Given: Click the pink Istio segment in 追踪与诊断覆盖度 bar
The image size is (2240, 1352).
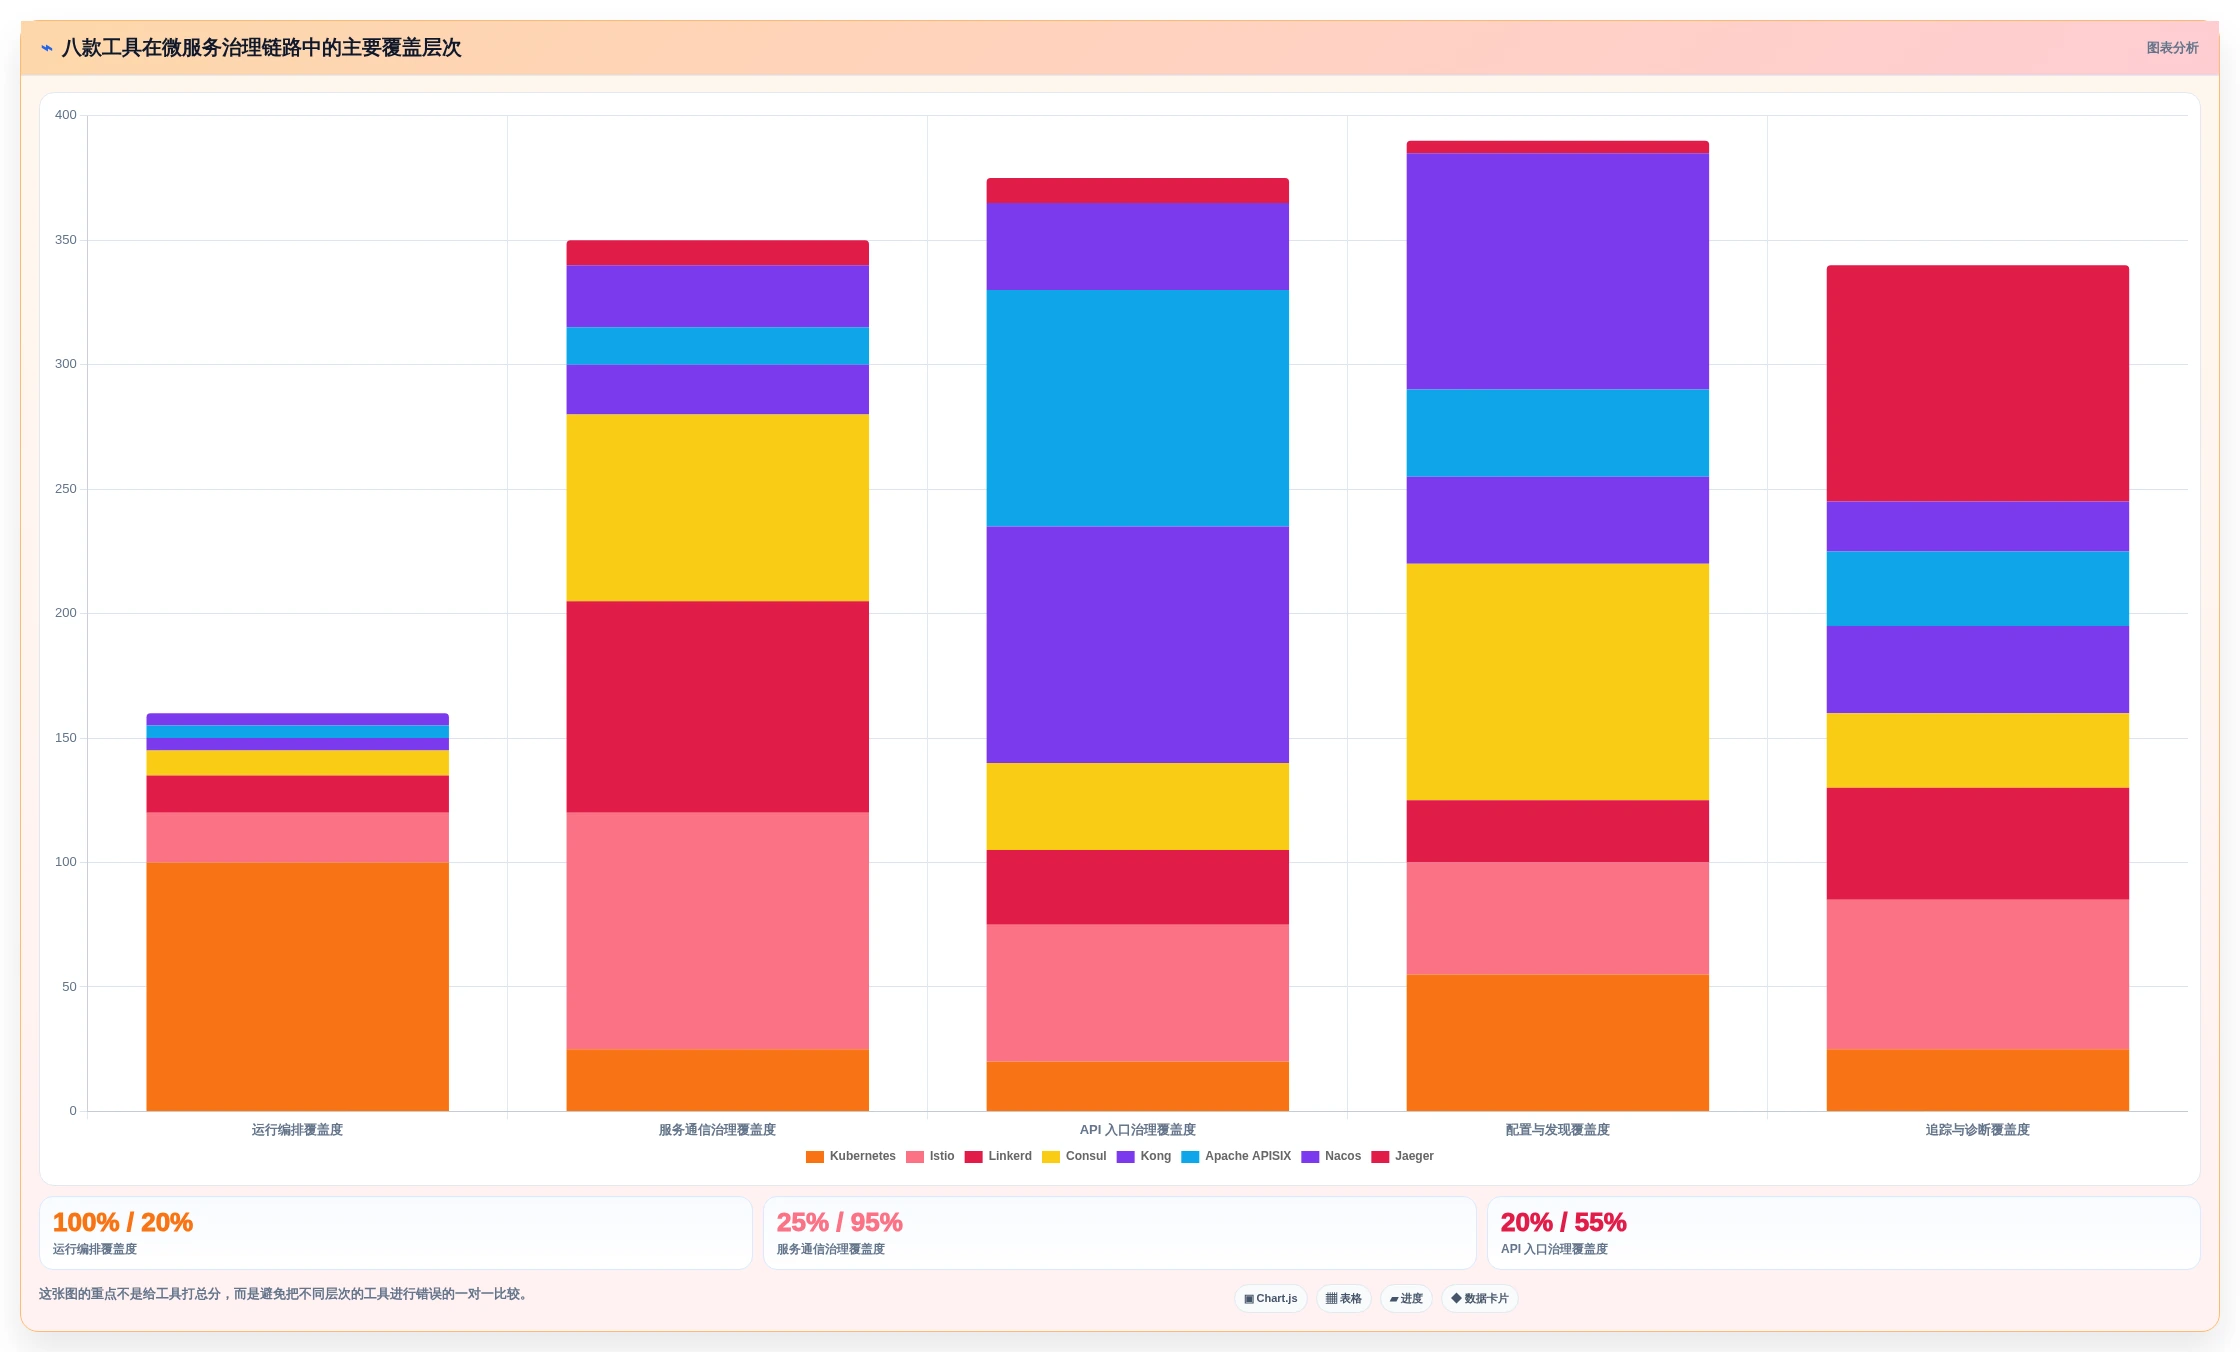Looking at the screenshot, I should click(1978, 975).
